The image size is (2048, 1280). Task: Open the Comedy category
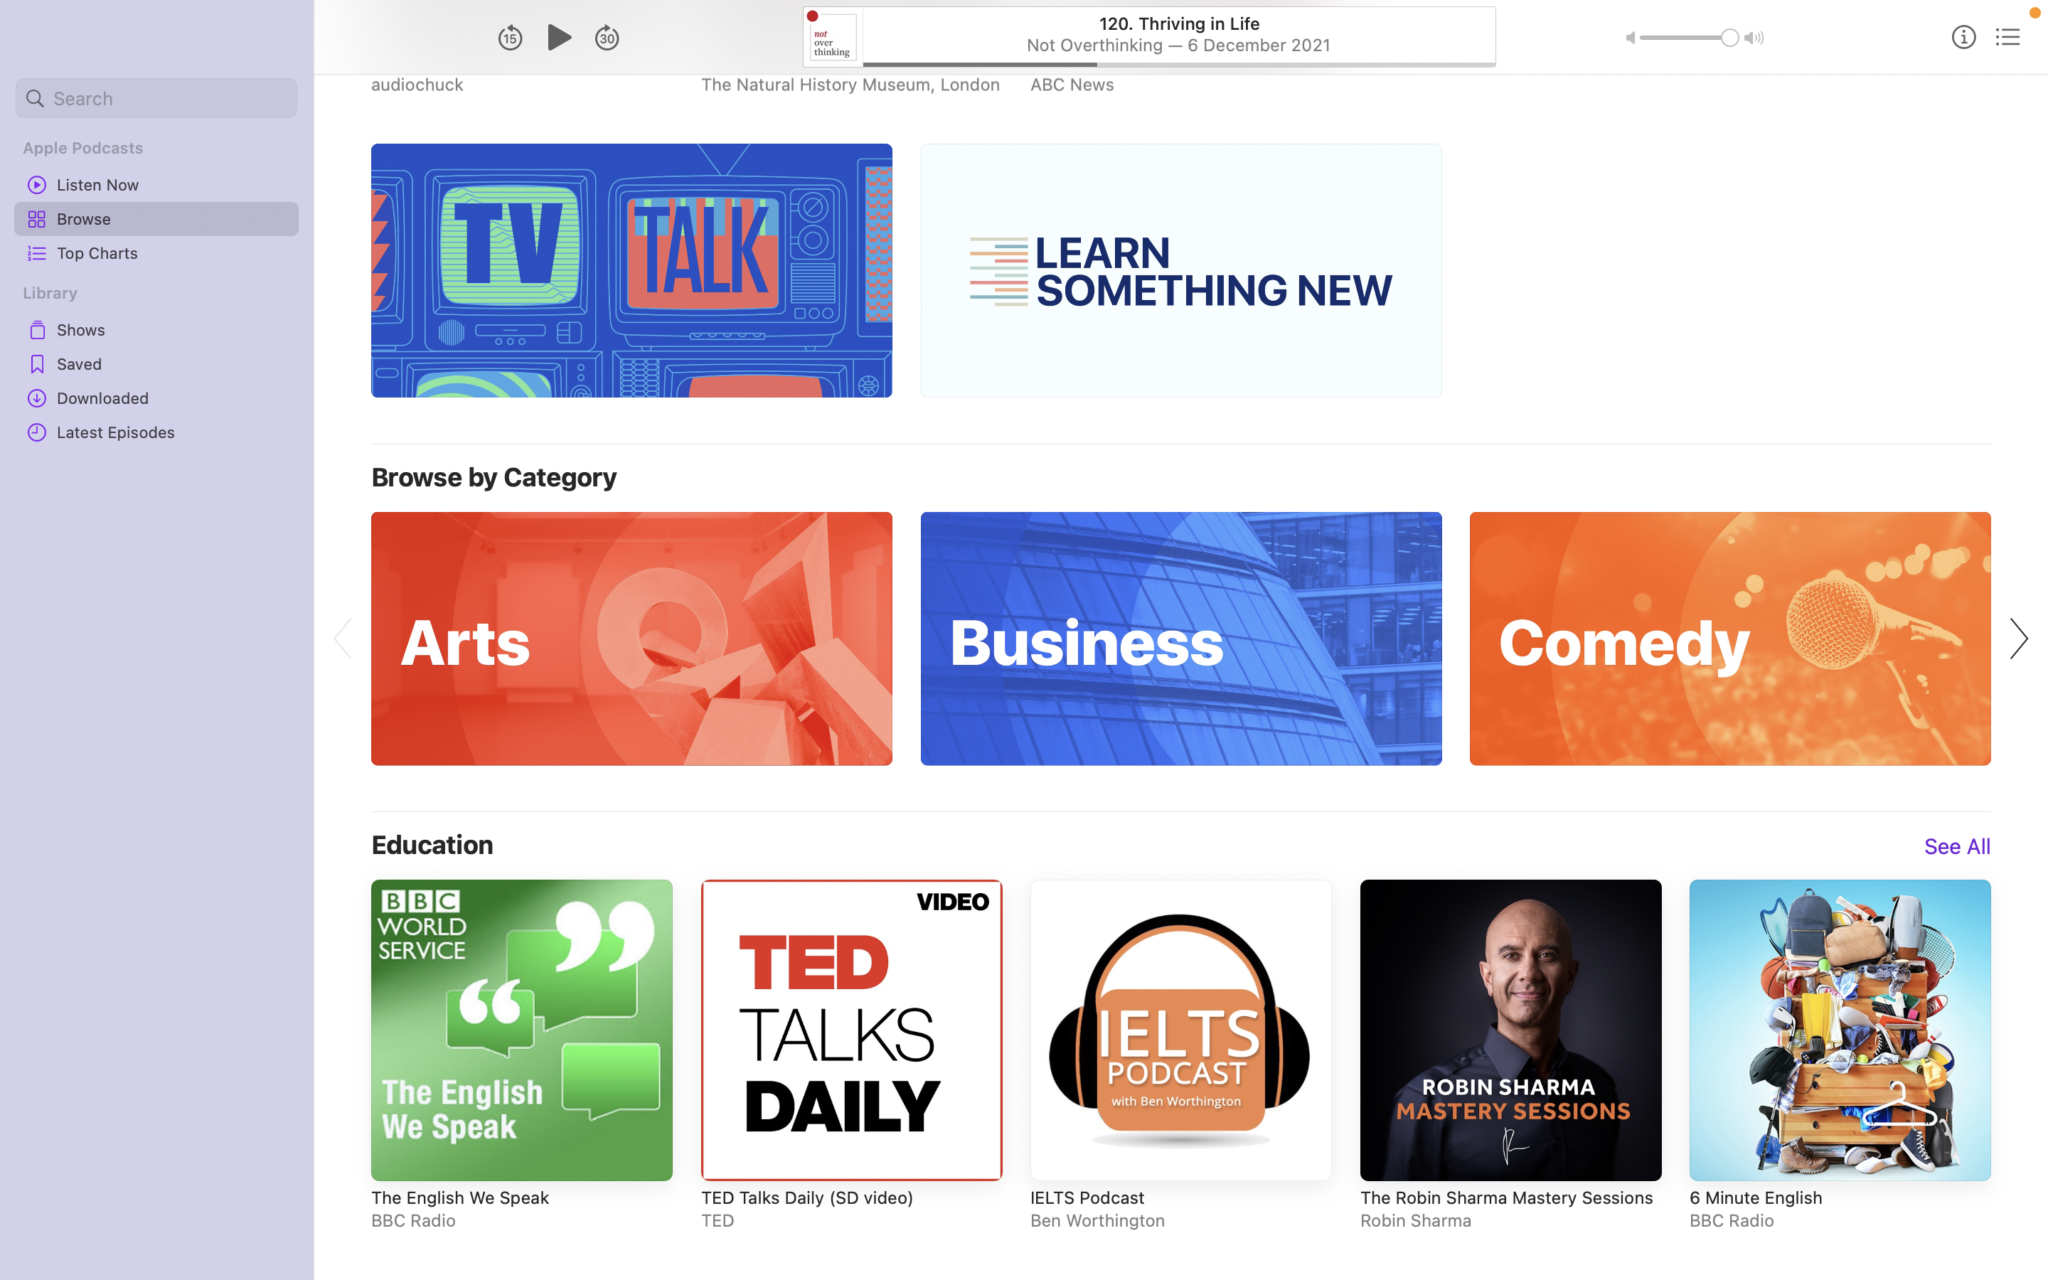[x=1730, y=639]
